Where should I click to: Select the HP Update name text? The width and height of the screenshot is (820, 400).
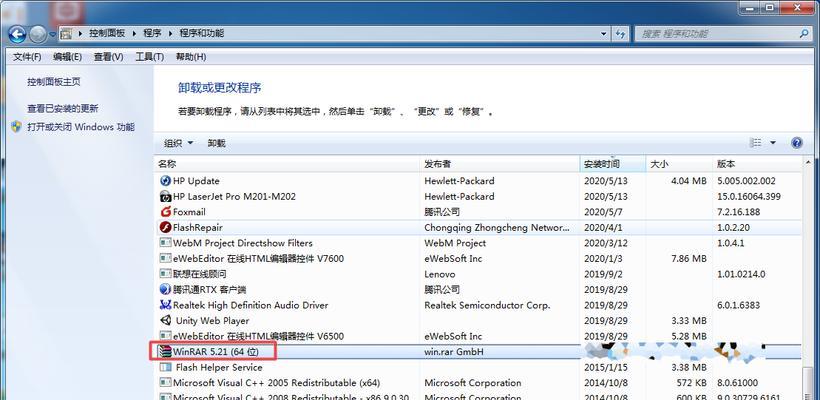click(196, 181)
